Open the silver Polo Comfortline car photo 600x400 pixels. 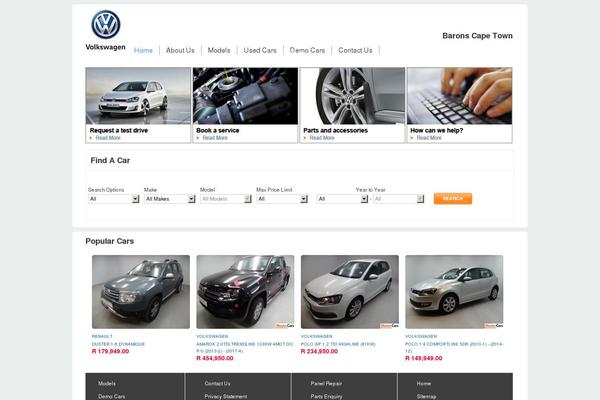[454, 292]
